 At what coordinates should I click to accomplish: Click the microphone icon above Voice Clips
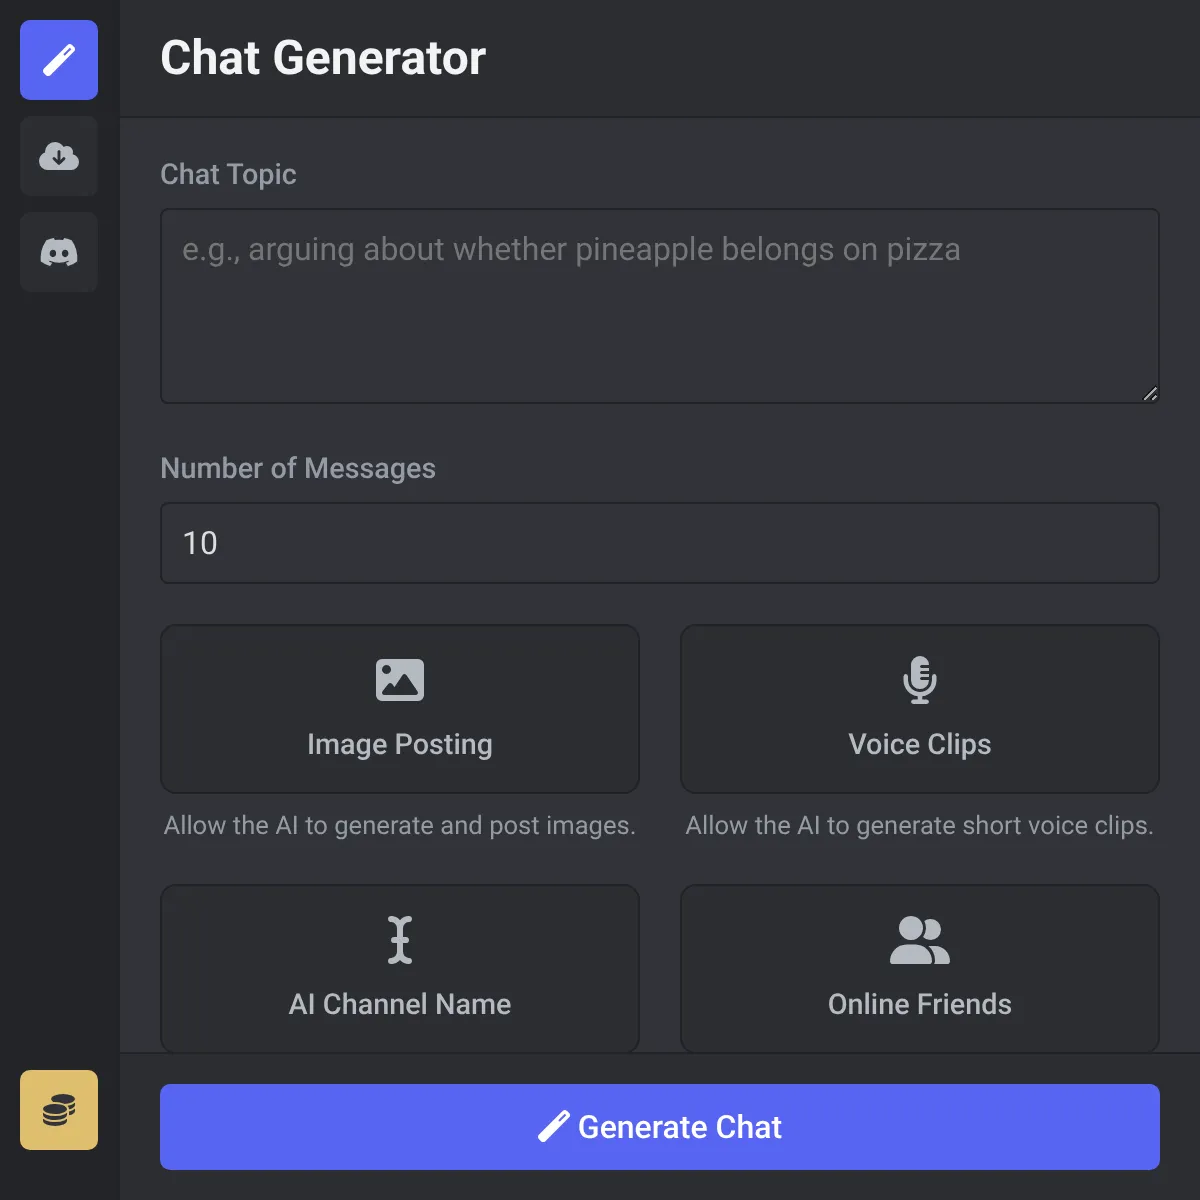919,680
